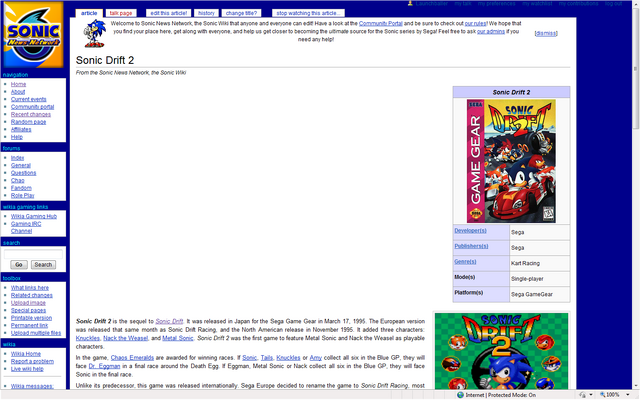Viewport: 640px width, 400px height.
Task: Click the Sonic Drift 2 title screen image
Action: (x=501, y=351)
